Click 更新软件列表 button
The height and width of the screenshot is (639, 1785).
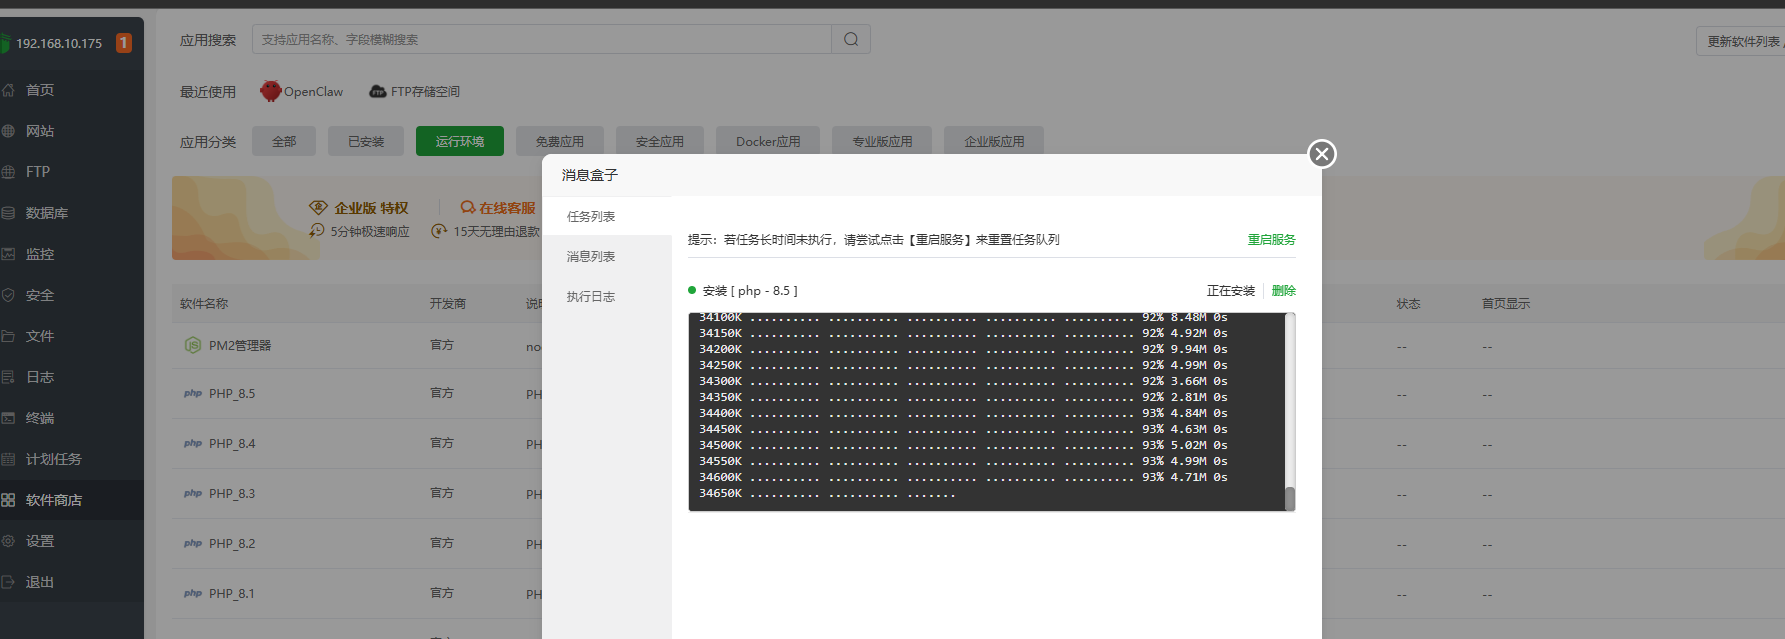coord(1742,41)
